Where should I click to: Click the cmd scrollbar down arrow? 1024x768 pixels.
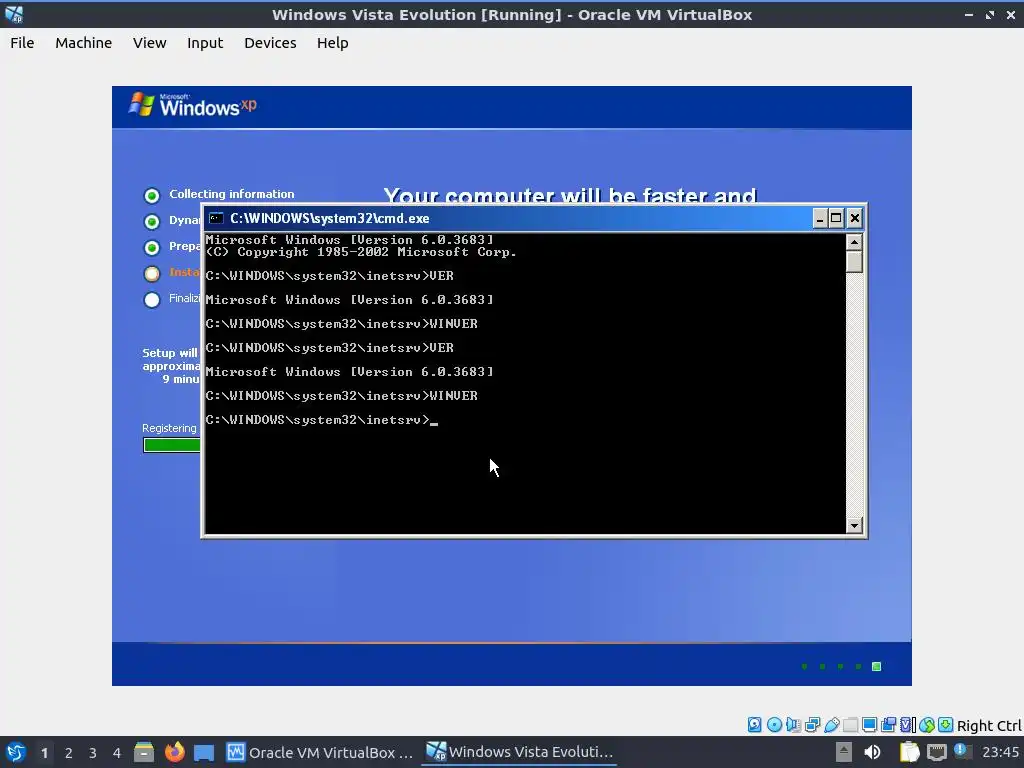click(854, 525)
